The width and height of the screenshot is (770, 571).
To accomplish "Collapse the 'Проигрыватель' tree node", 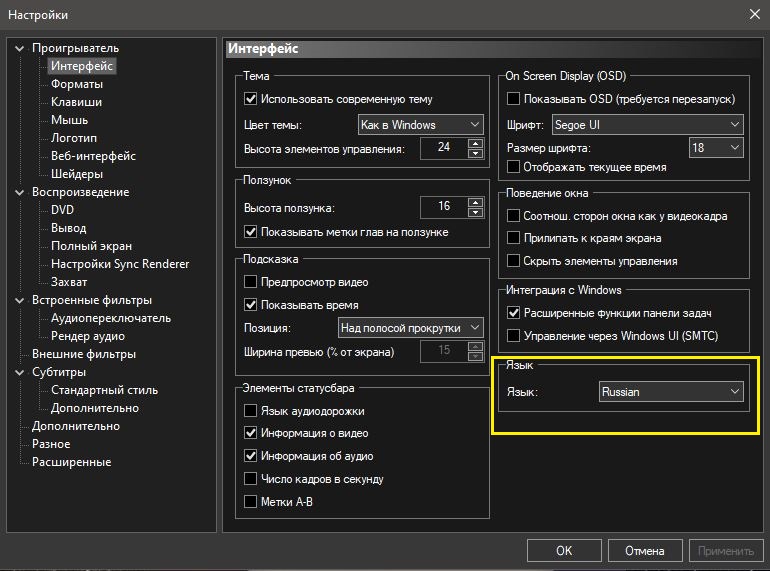I will pos(20,48).
